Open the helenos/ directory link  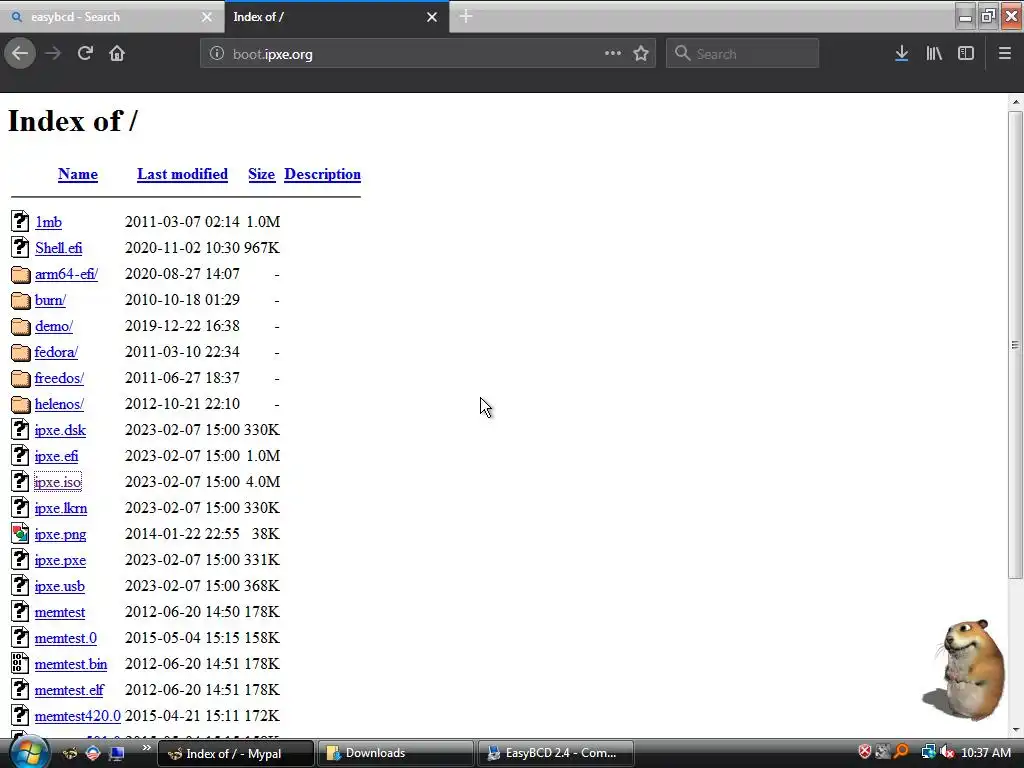pyautogui.click(x=59, y=404)
